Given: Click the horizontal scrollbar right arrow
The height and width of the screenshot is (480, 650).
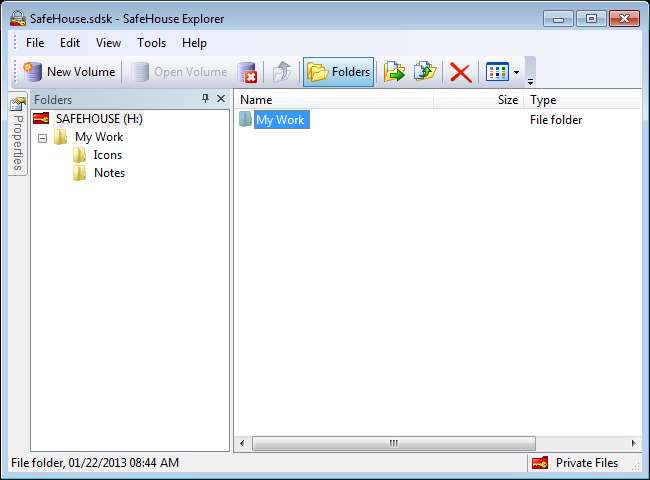Looking at the screenshot, I should pos(634,444).
